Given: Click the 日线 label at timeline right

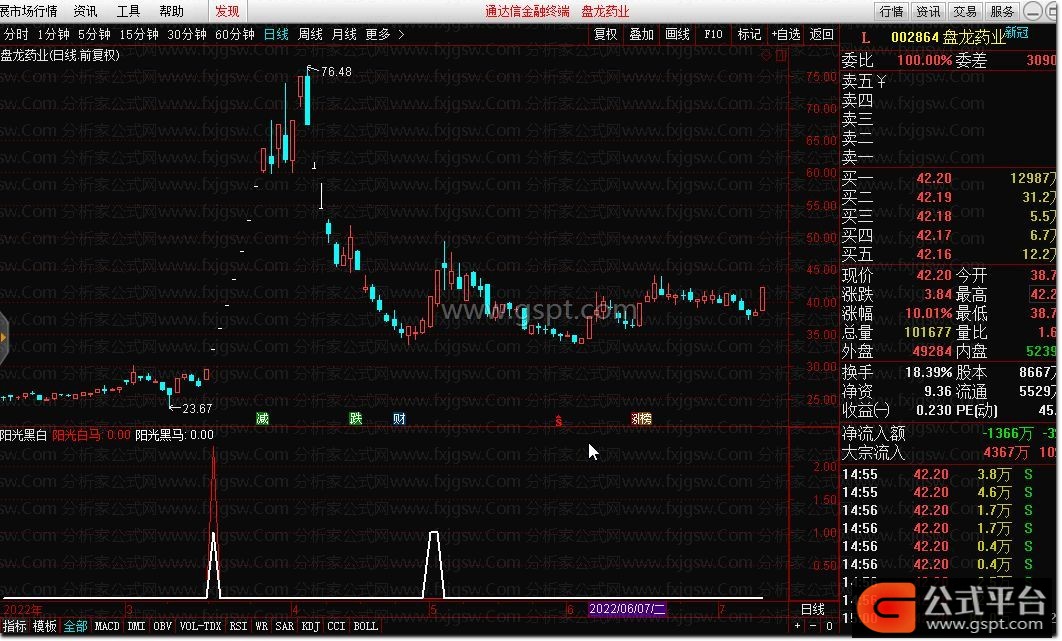Looking at the screenshot, I should click(x=813, y=609).
